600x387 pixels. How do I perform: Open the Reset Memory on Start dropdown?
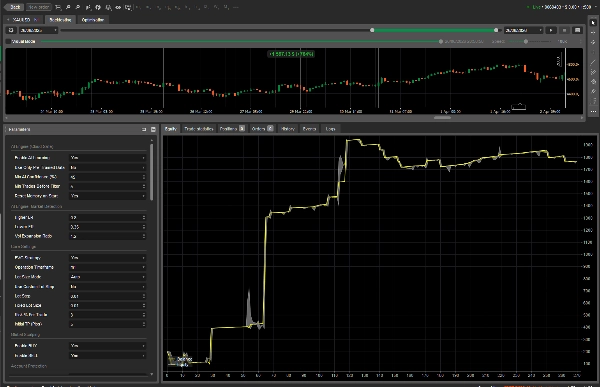(108, 196)
